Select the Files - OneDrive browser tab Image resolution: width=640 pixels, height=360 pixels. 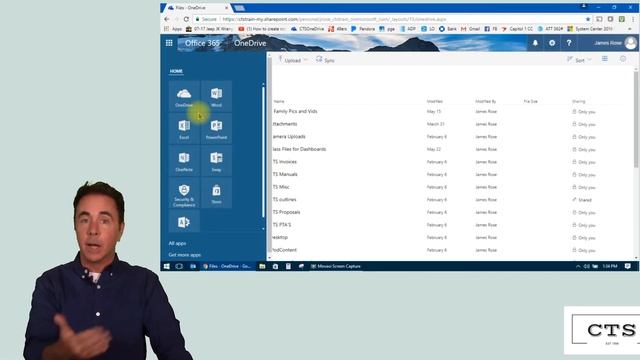[x=196, y=8]
